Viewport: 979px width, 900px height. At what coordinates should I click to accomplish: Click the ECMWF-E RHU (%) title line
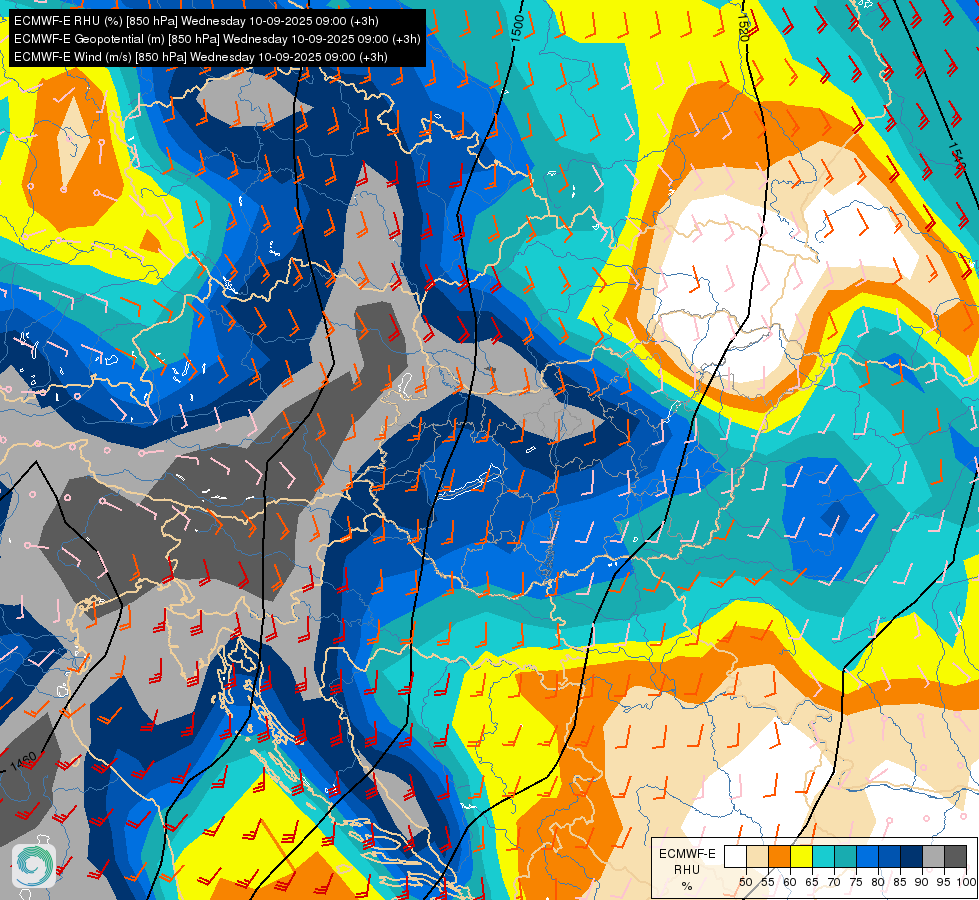pyautogui.click(x=196, y=21)
